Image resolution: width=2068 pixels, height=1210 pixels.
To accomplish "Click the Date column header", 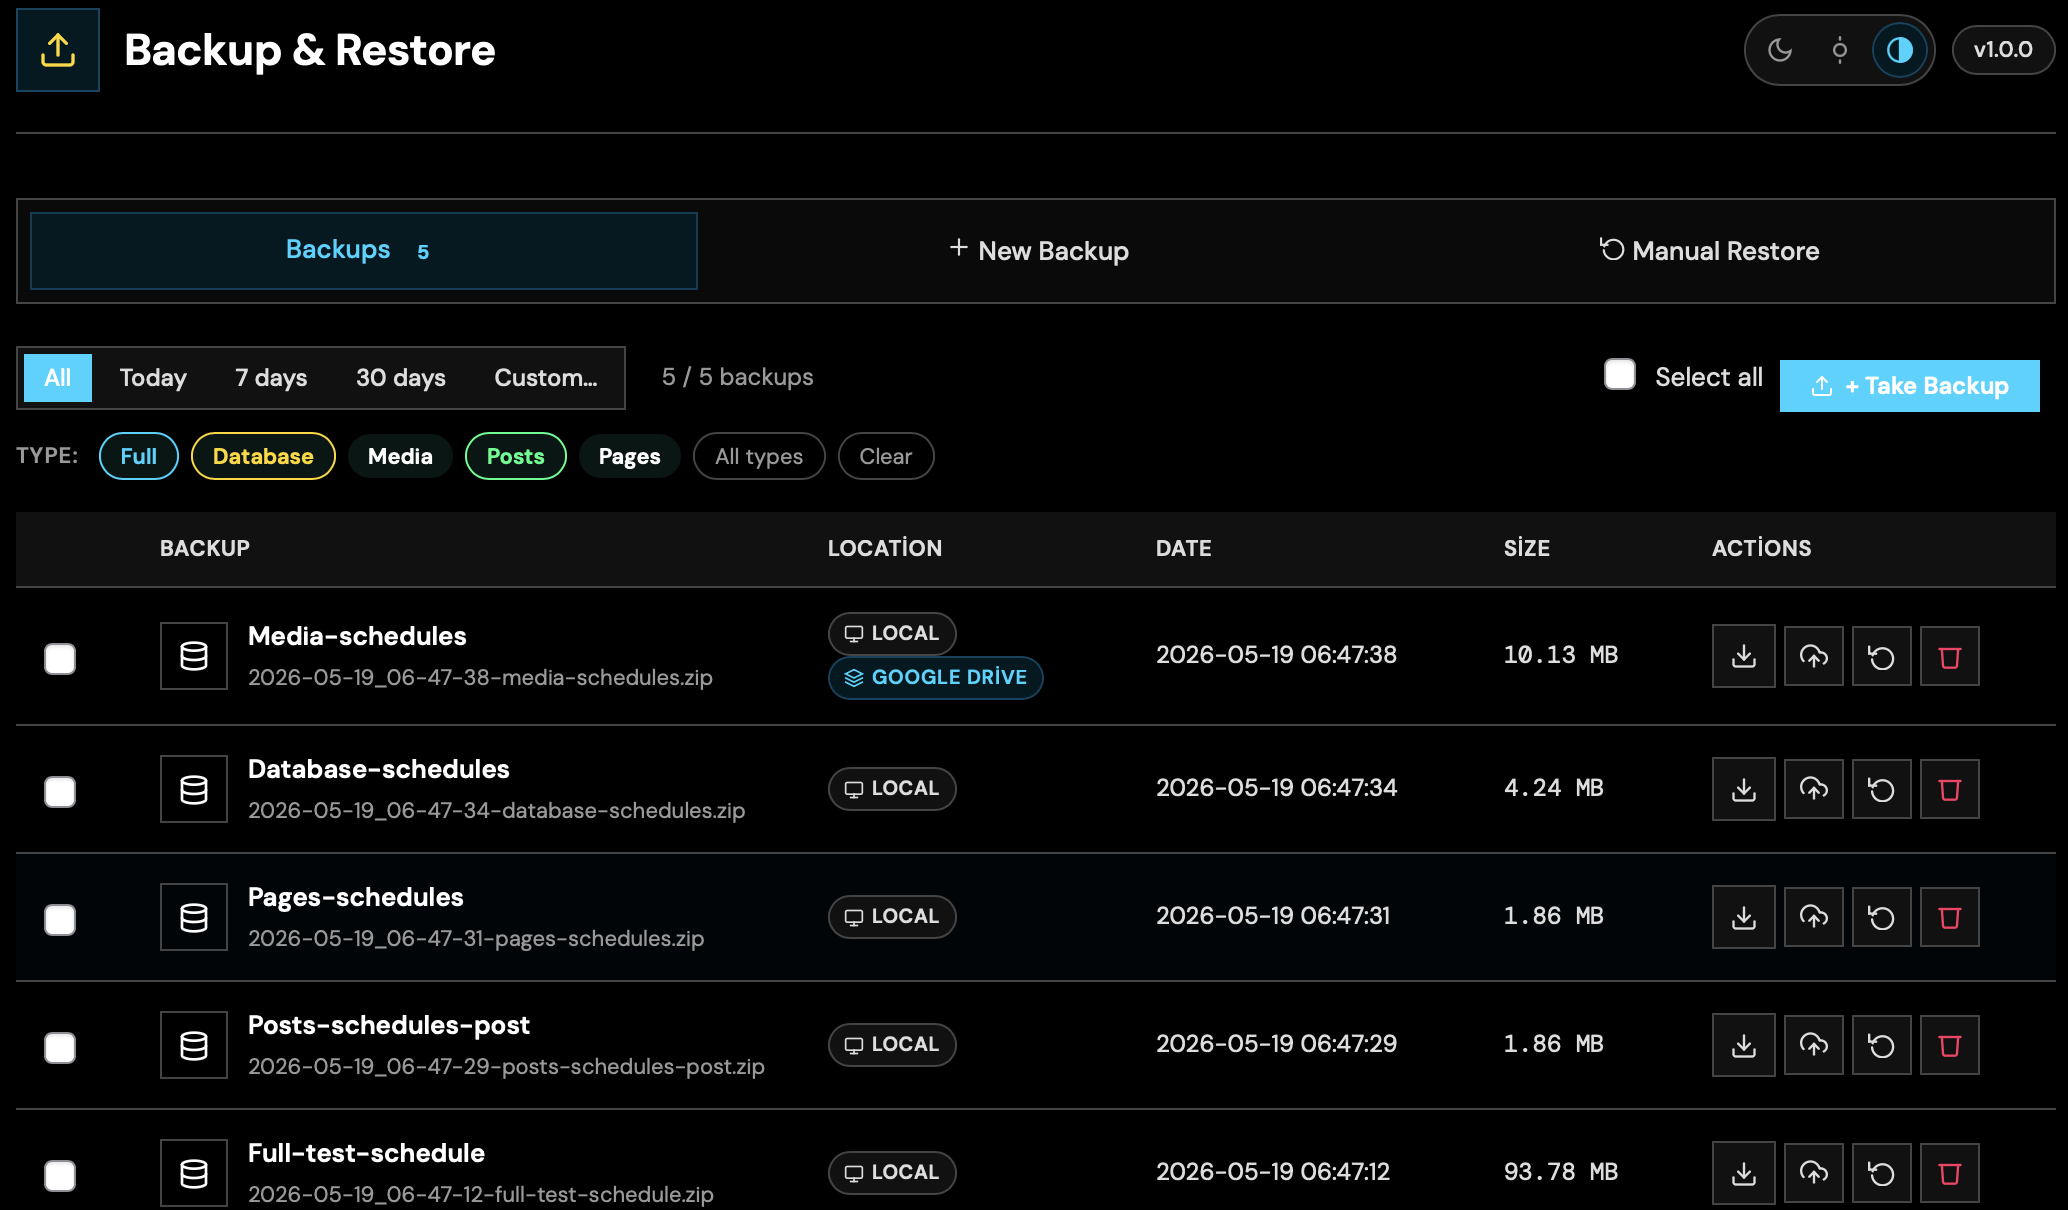I will point(1184,548).
